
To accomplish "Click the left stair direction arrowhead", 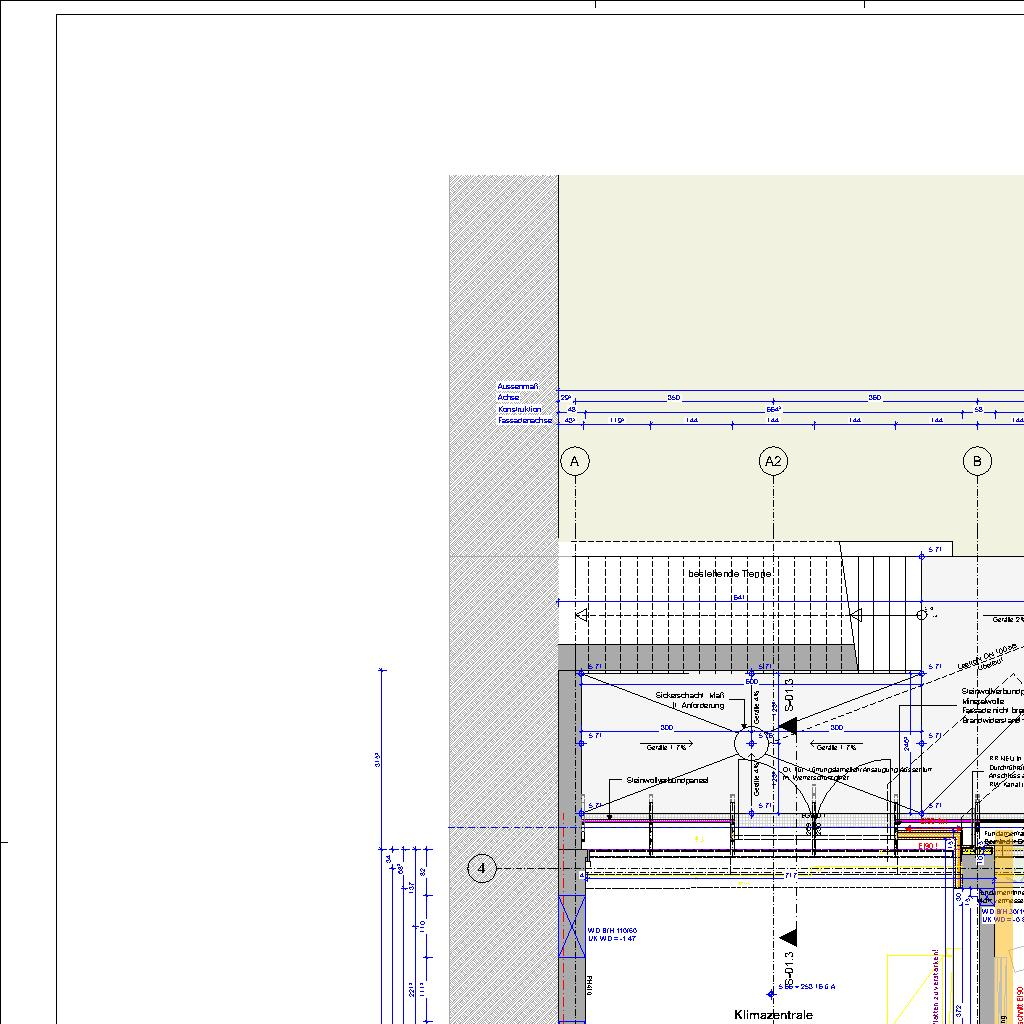I will (582, 615).
